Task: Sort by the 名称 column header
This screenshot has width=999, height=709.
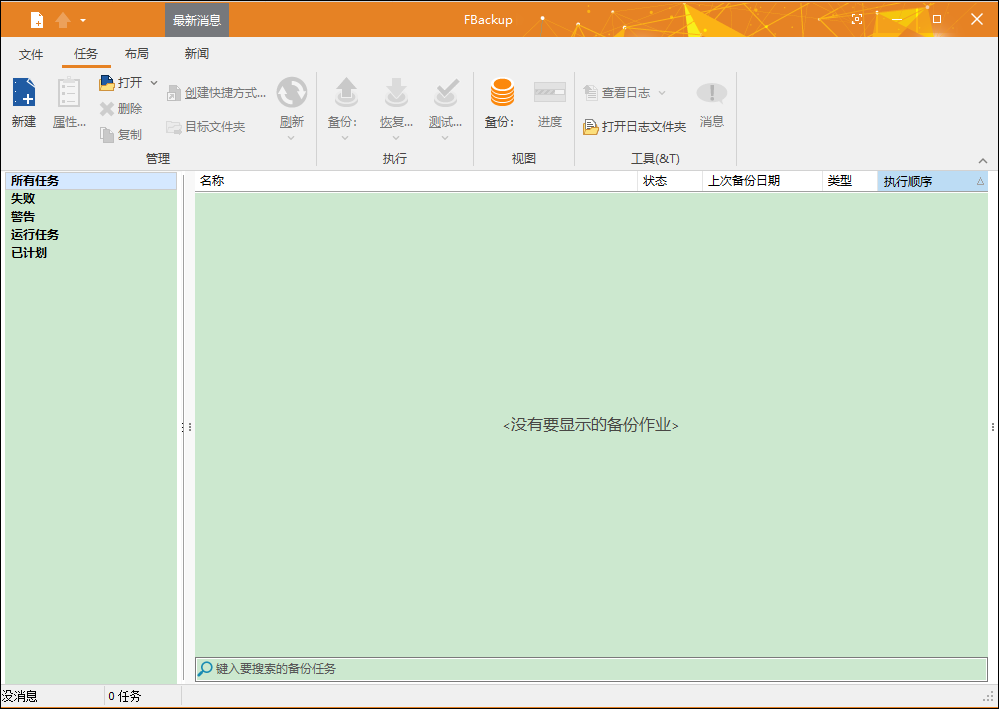Action: (416, 181)
